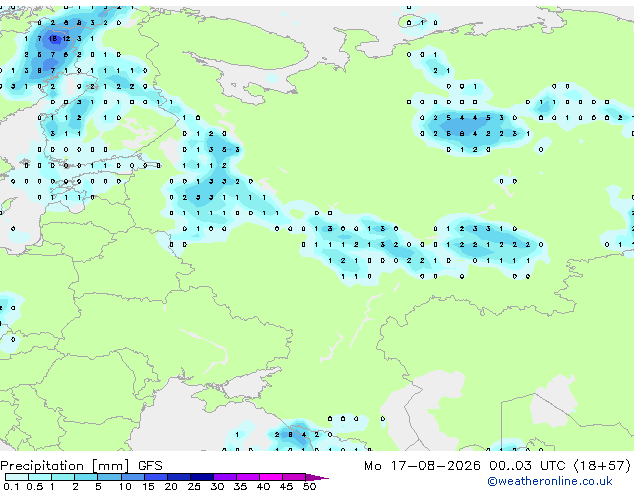Click the "18" precipitation value on map
Image resolution: width=634 pixels, height=490 pixels.
click(x=53, y=39)
